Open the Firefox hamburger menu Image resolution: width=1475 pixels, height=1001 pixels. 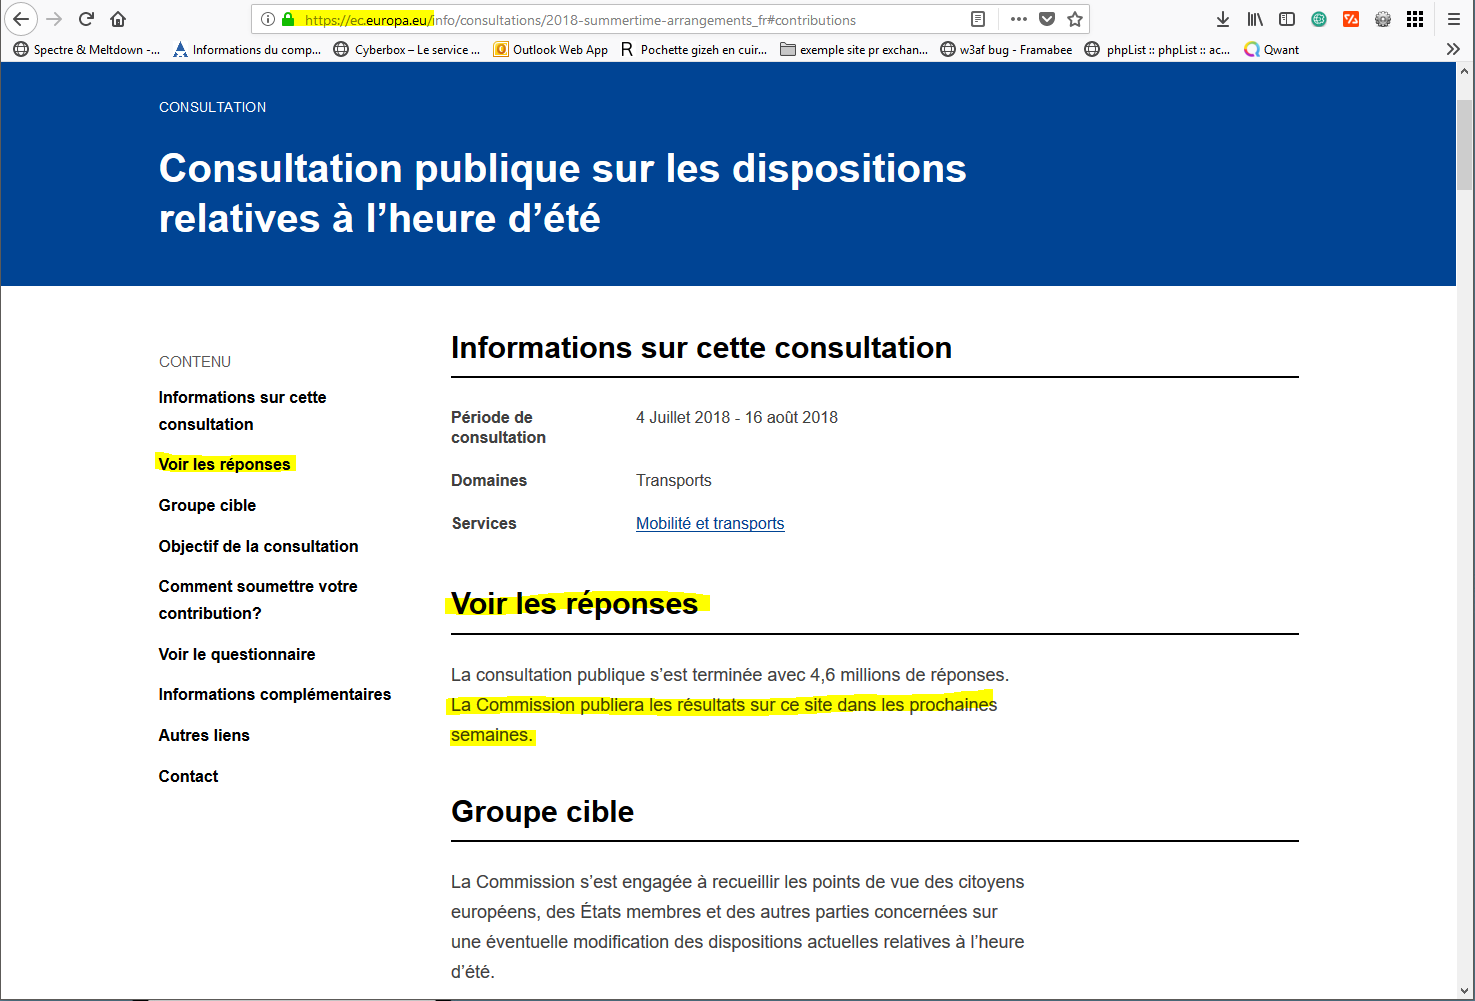tap(1454, 19)
